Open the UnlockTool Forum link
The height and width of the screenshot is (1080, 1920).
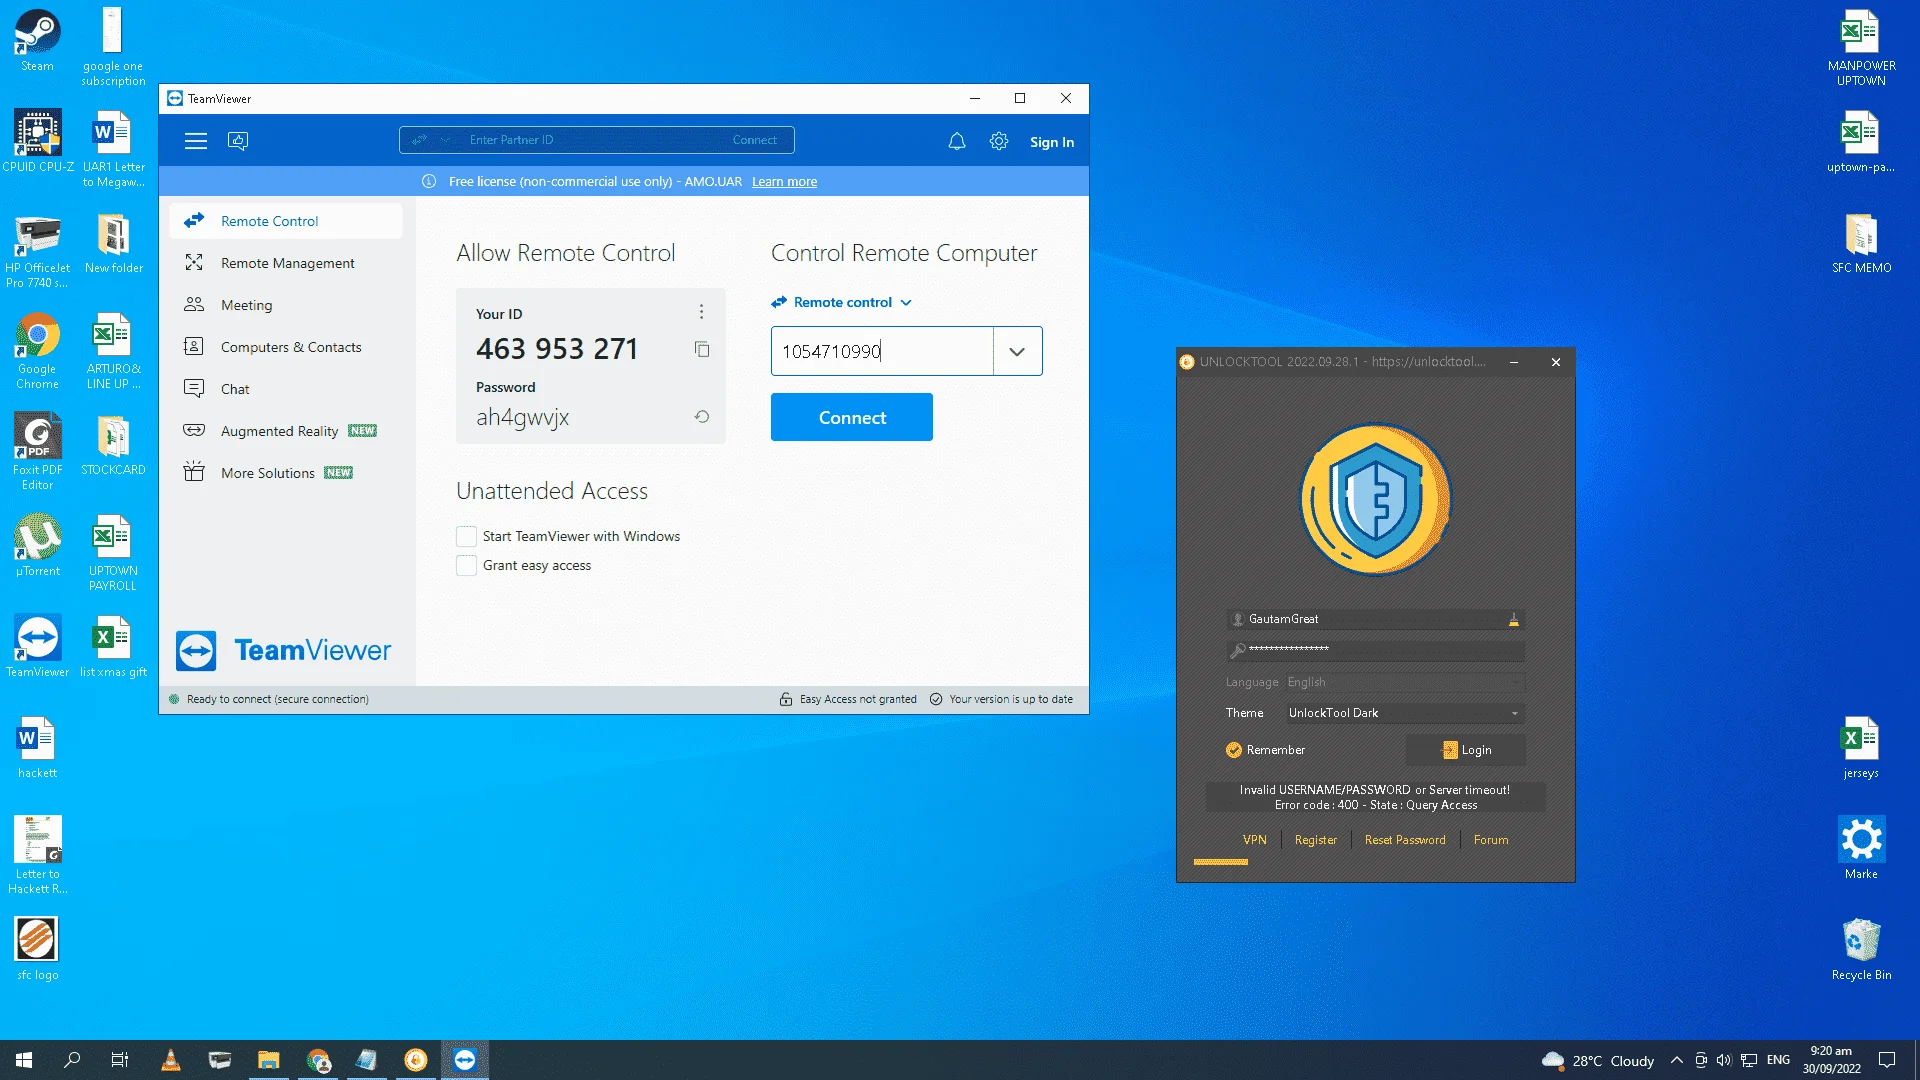(x=1491, y=840)
